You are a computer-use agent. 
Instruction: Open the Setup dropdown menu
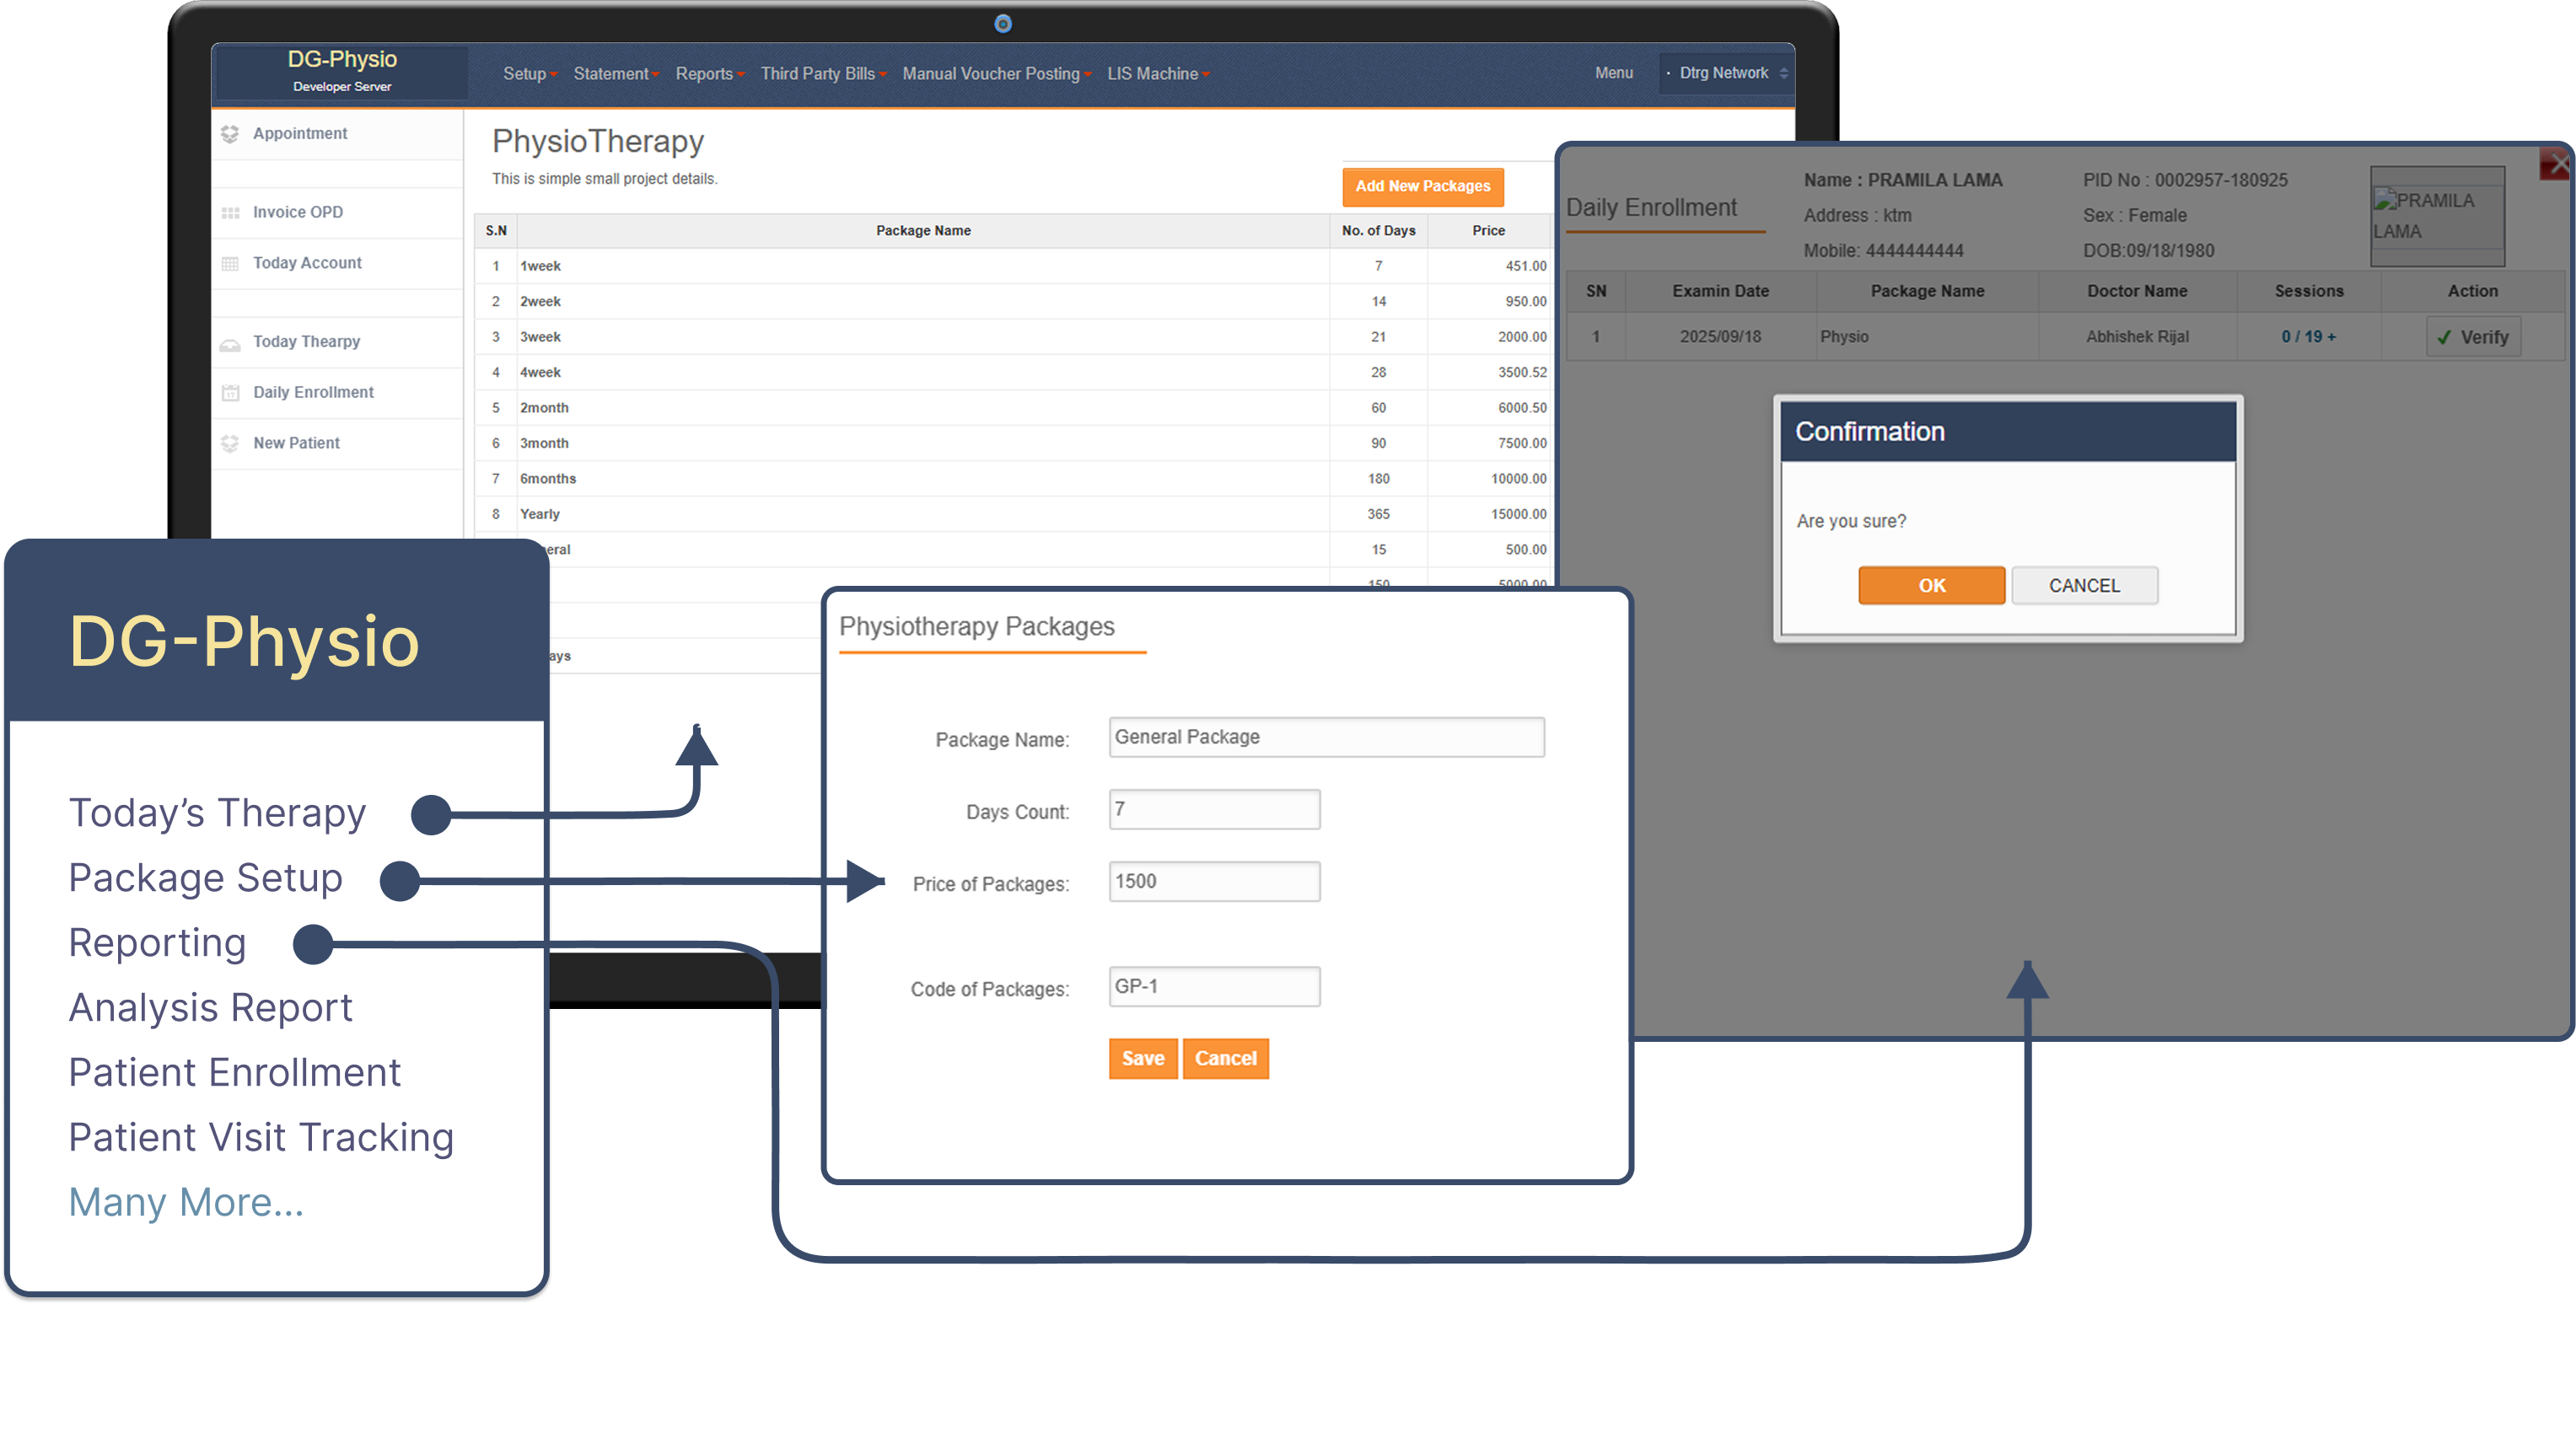(x=528, y=73)
